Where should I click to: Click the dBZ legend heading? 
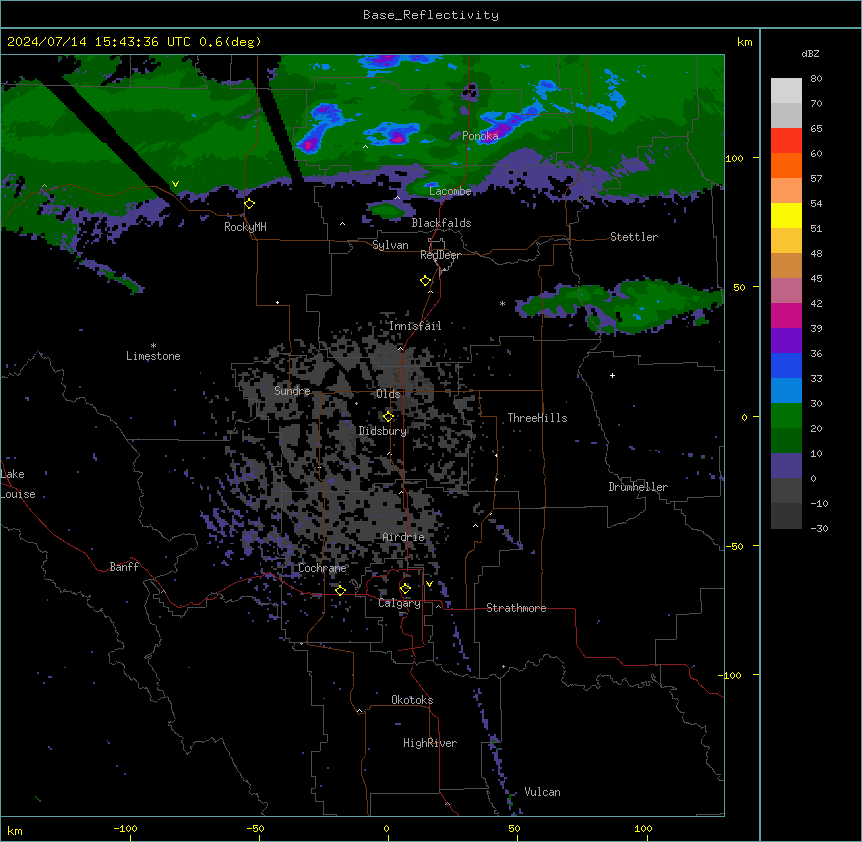(810, 54)
